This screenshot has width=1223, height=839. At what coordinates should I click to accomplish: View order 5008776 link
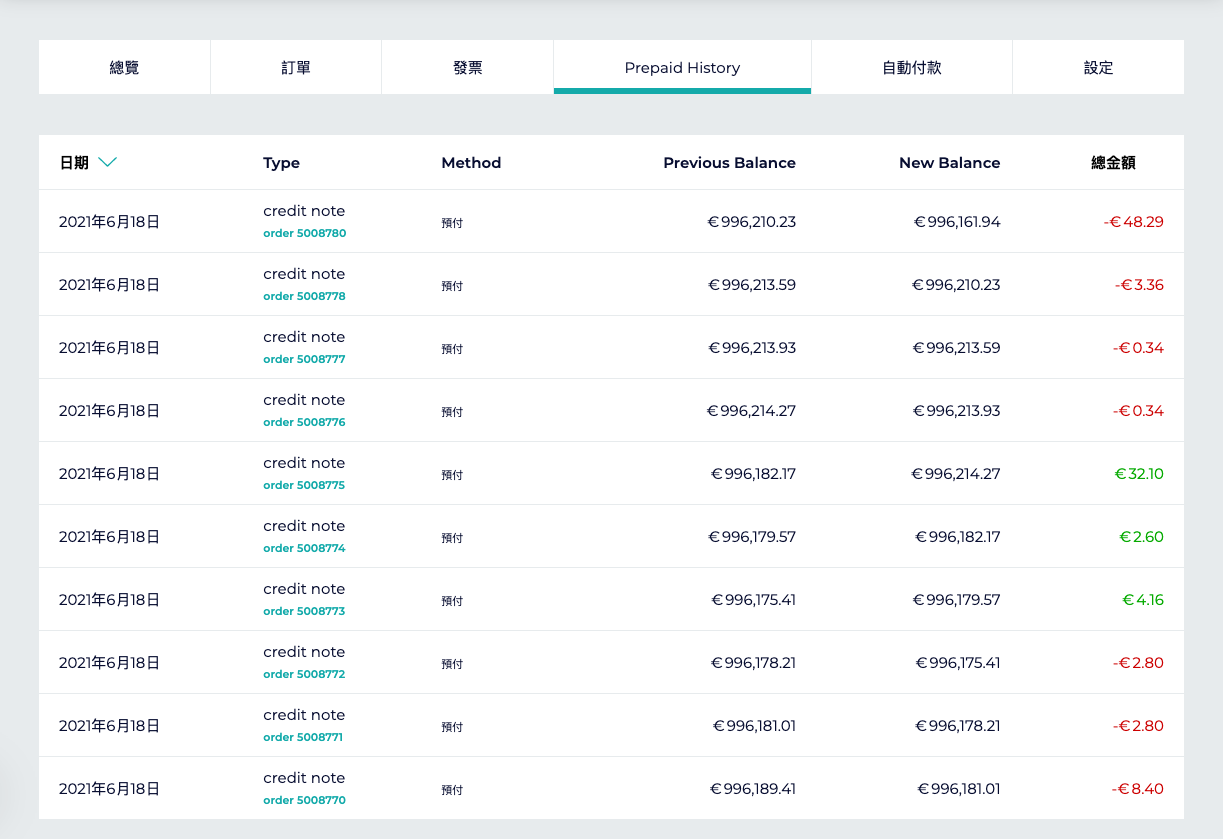click(304, 422)
